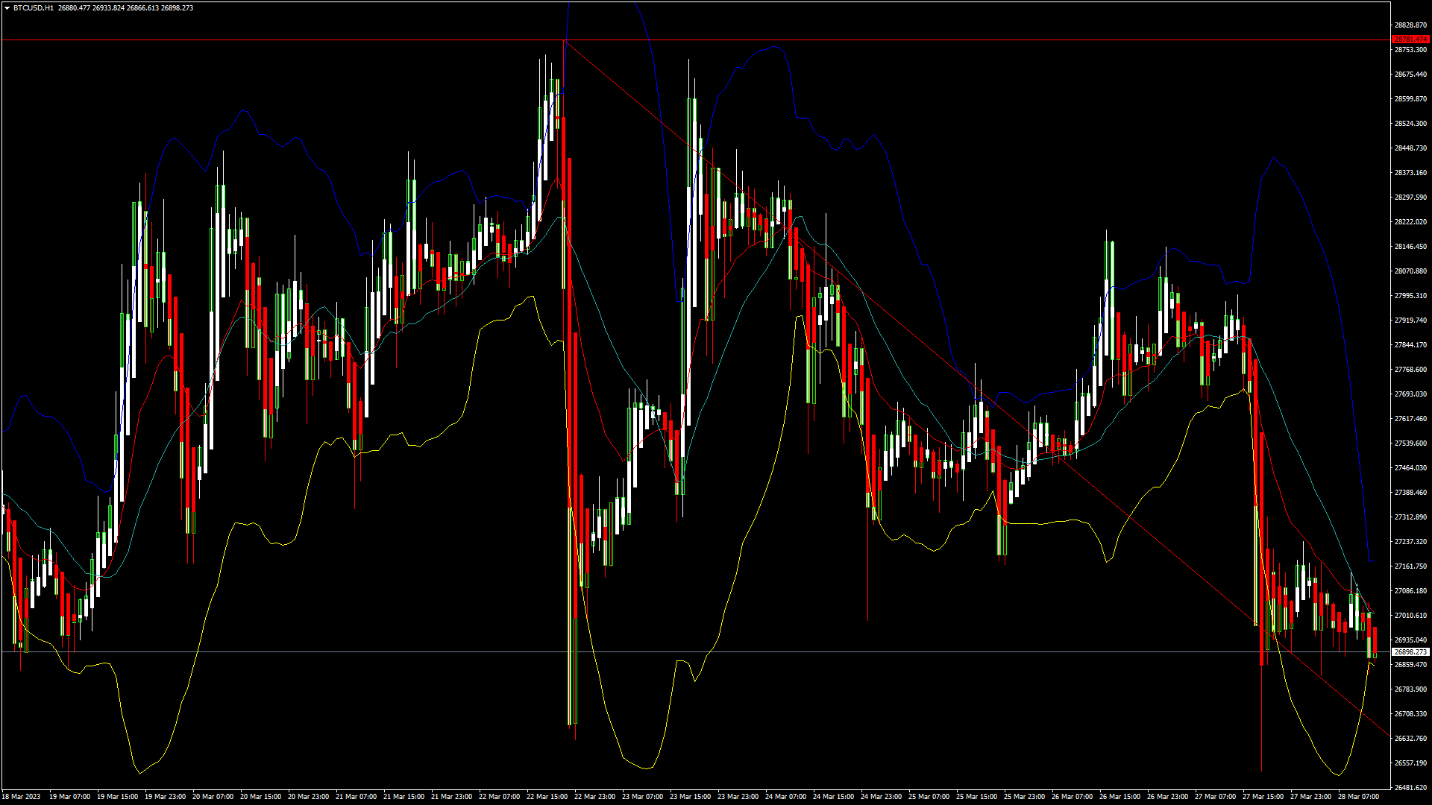Screen dimensions: 1432x805
Task: Click the 24 Mar 23:00 time label
Action: point(881,797)
